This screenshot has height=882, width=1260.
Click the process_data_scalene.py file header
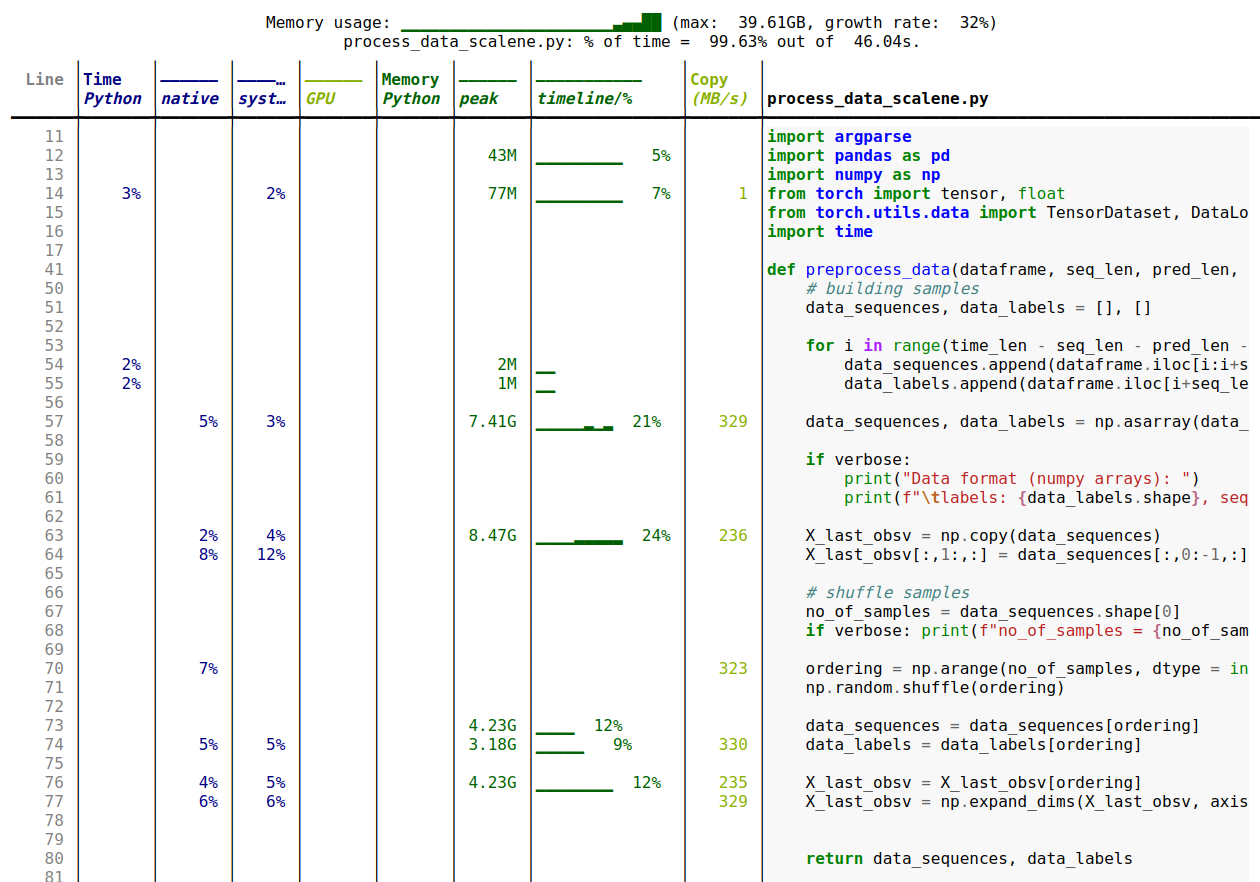(878, 99)
